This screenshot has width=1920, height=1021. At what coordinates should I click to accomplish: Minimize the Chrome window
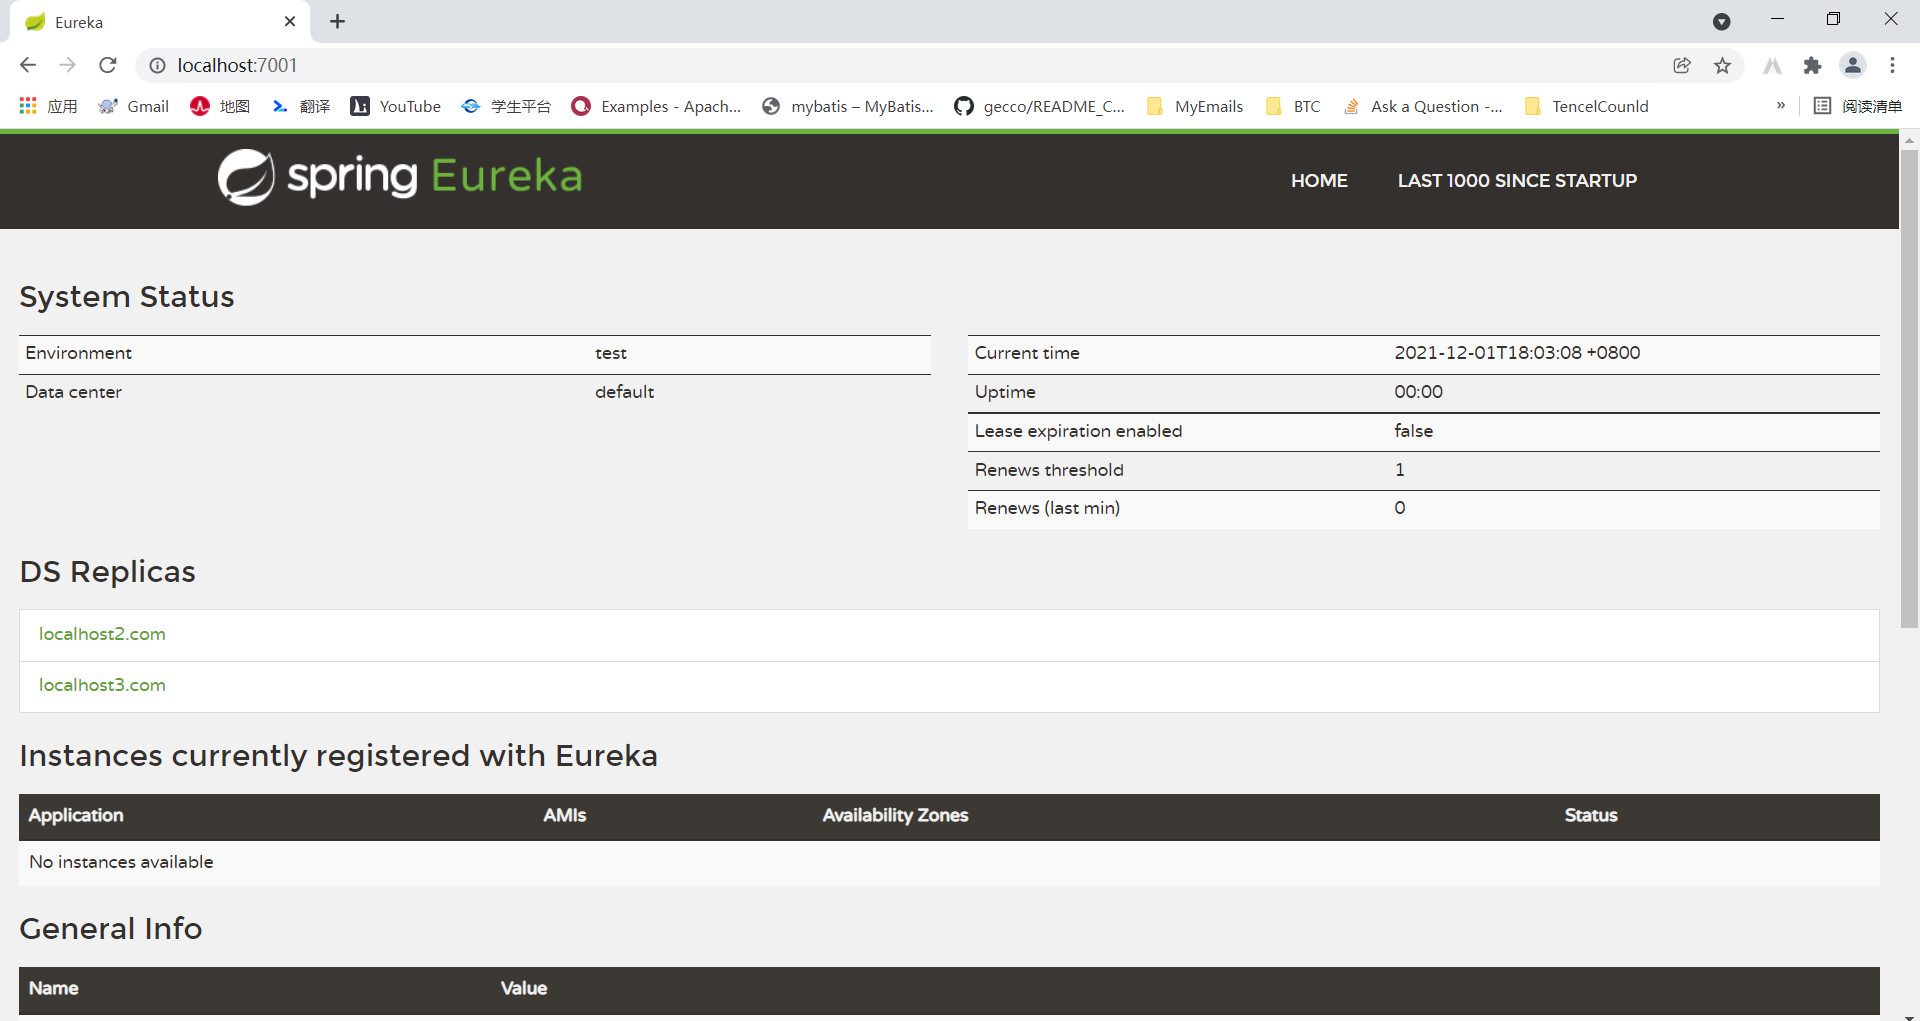1777,19
